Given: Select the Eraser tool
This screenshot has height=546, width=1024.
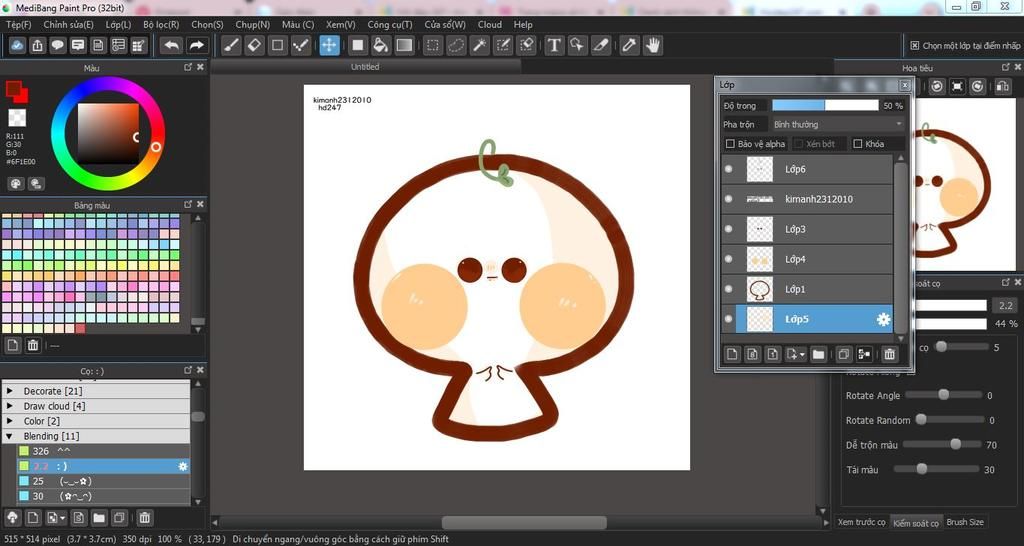Looking at the screenshot, I should 255,45.
